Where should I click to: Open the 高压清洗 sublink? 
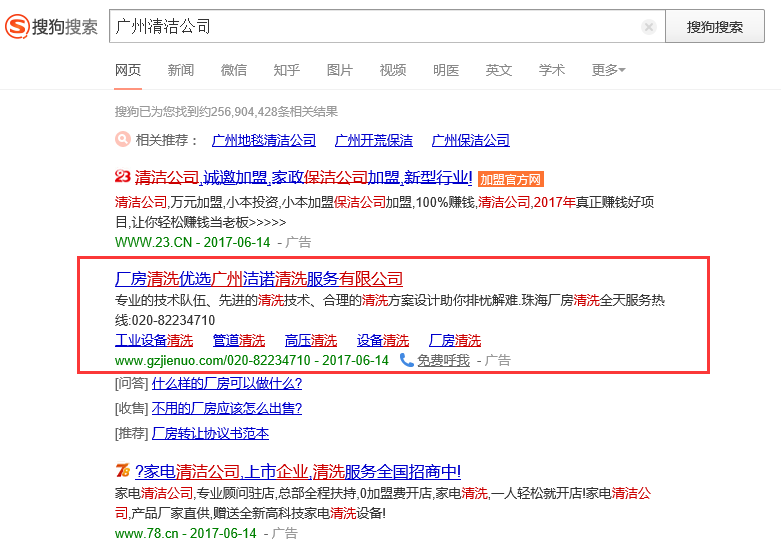pos(311,340)
